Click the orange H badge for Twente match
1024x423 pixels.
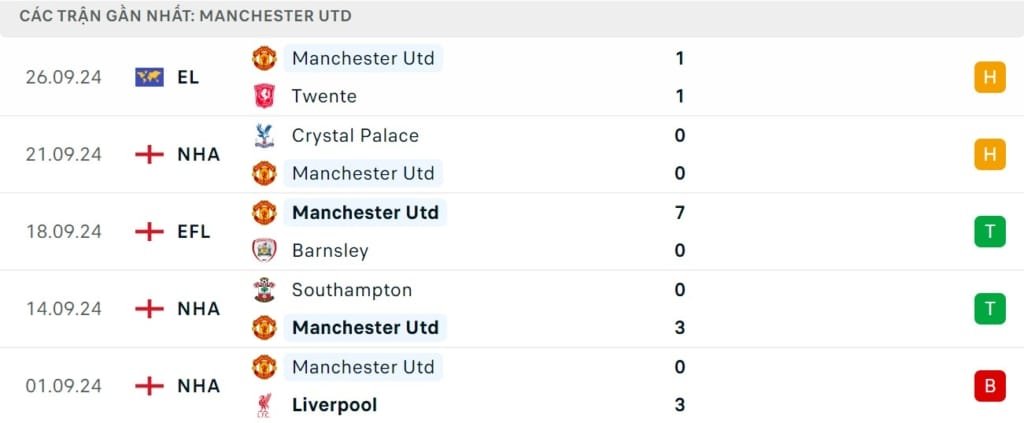click(x=989, y=77)
